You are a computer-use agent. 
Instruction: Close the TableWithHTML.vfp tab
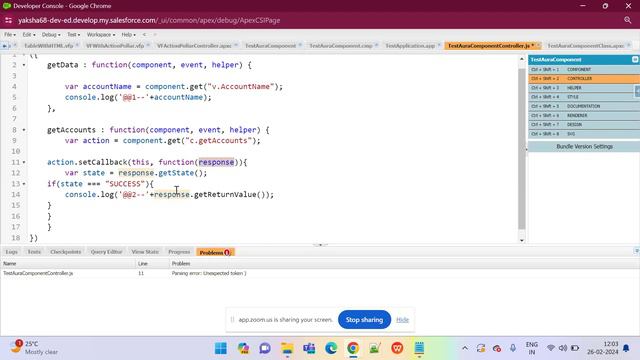(77, 45)
